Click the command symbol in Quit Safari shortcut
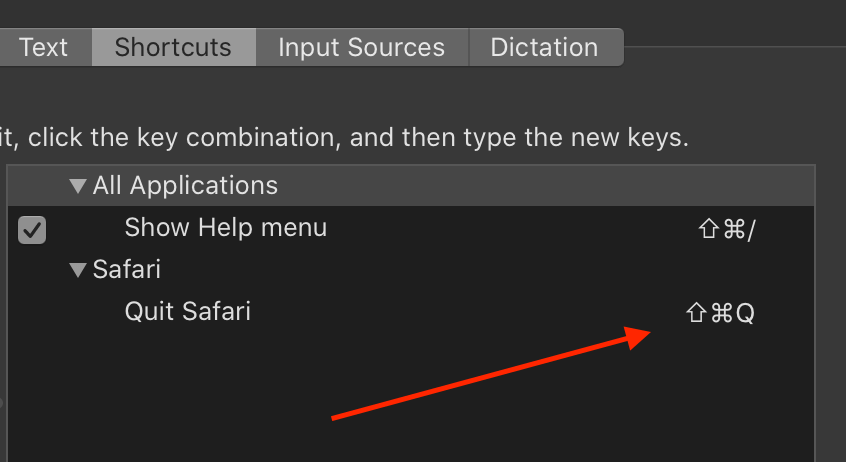This screenshot has width=846, height=462. click(722, 312)
